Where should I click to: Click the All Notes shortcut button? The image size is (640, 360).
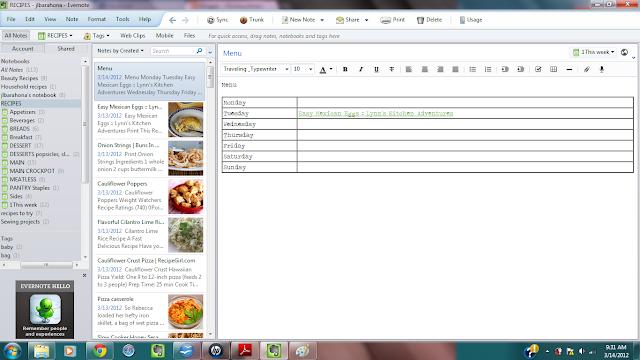pos(16,36)
